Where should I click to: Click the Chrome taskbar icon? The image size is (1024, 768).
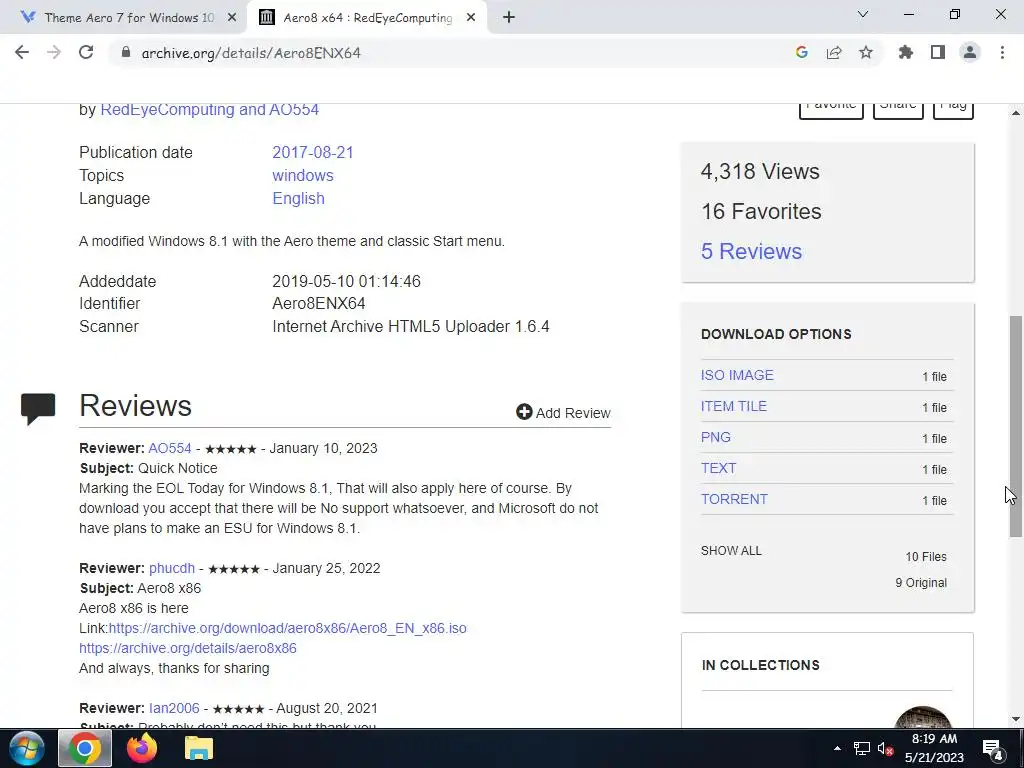pyautogui.click(x=85, y=748)
